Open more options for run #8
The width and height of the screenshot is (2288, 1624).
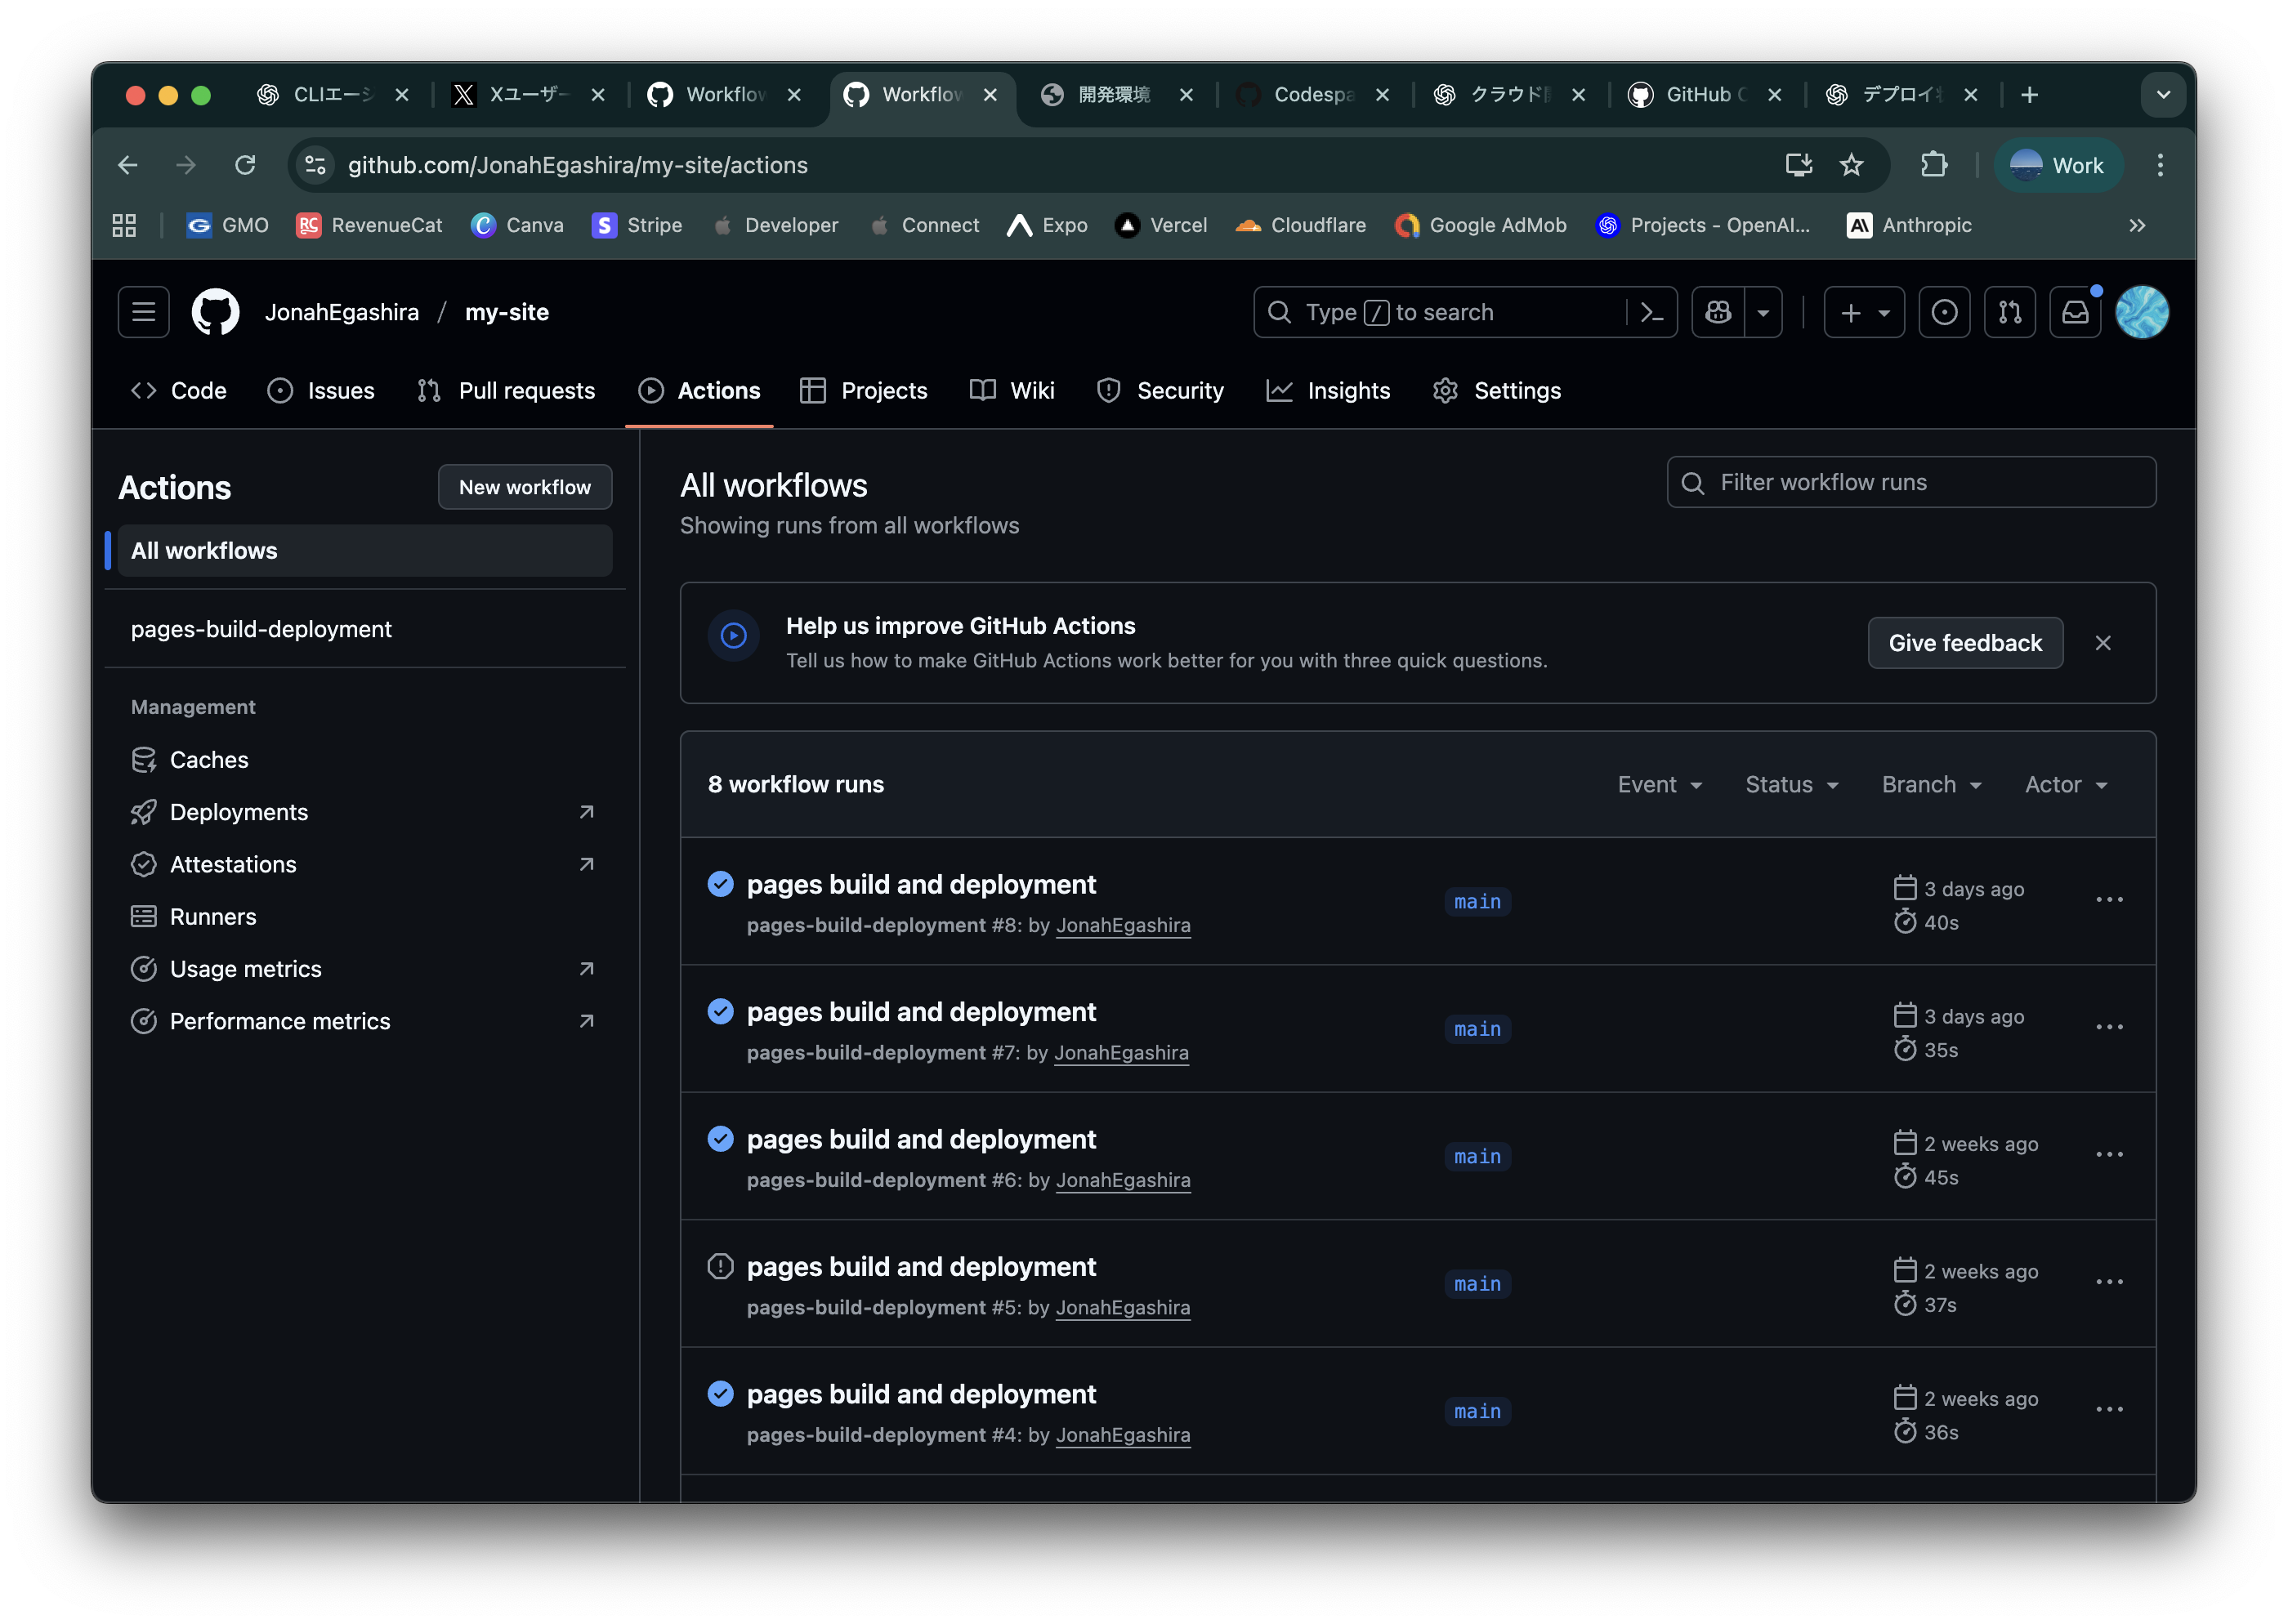click(x=2109, y=900)
